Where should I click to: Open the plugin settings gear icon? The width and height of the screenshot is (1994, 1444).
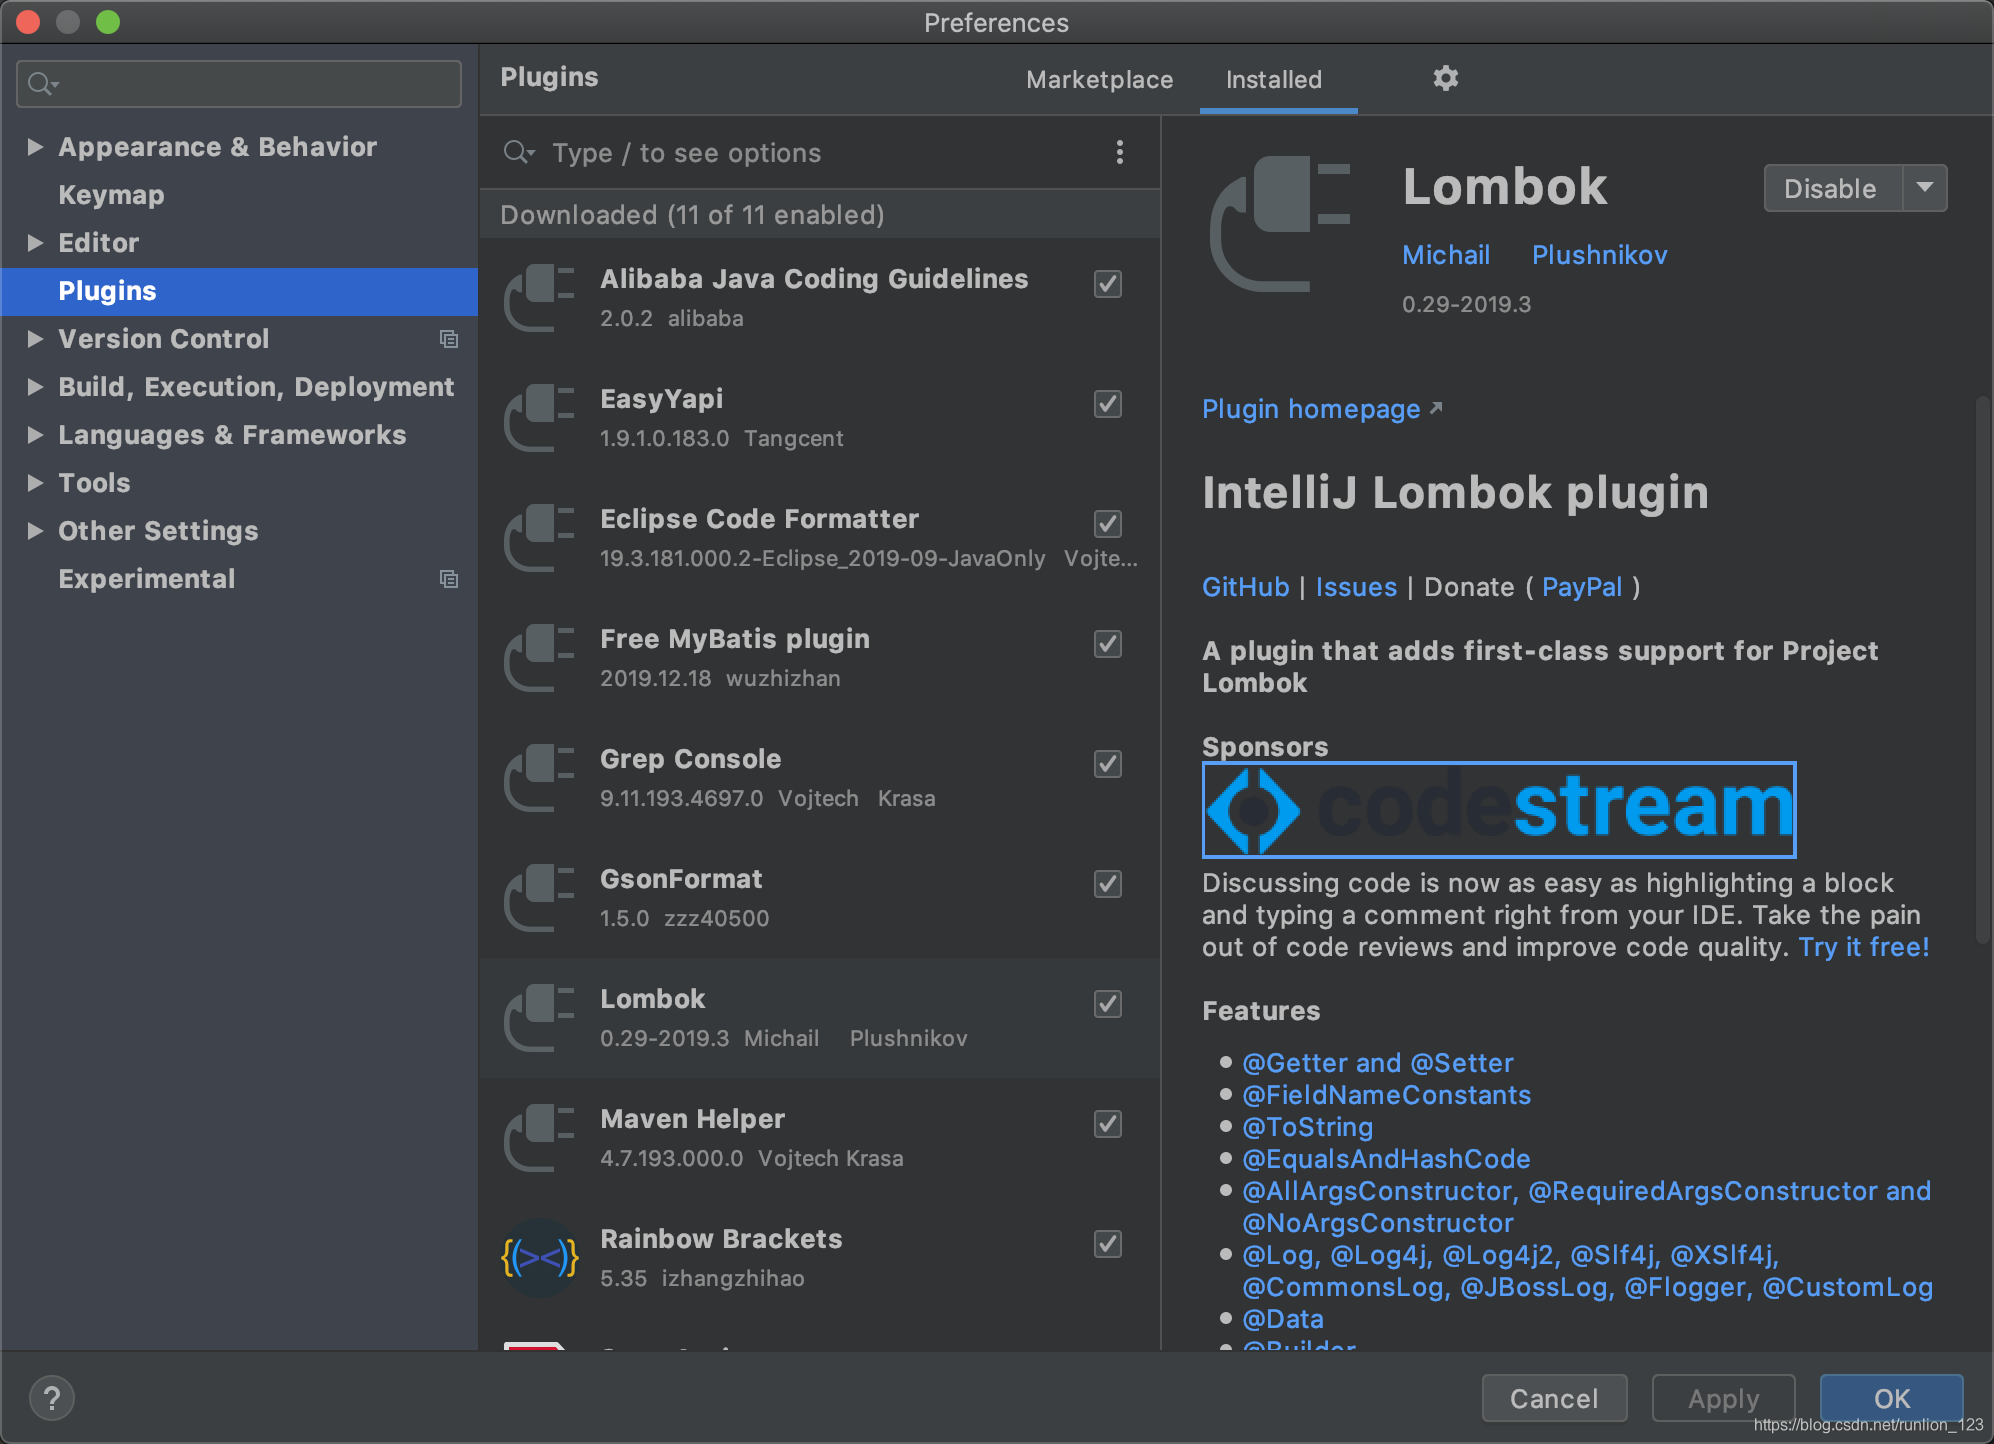(1445, 78)
